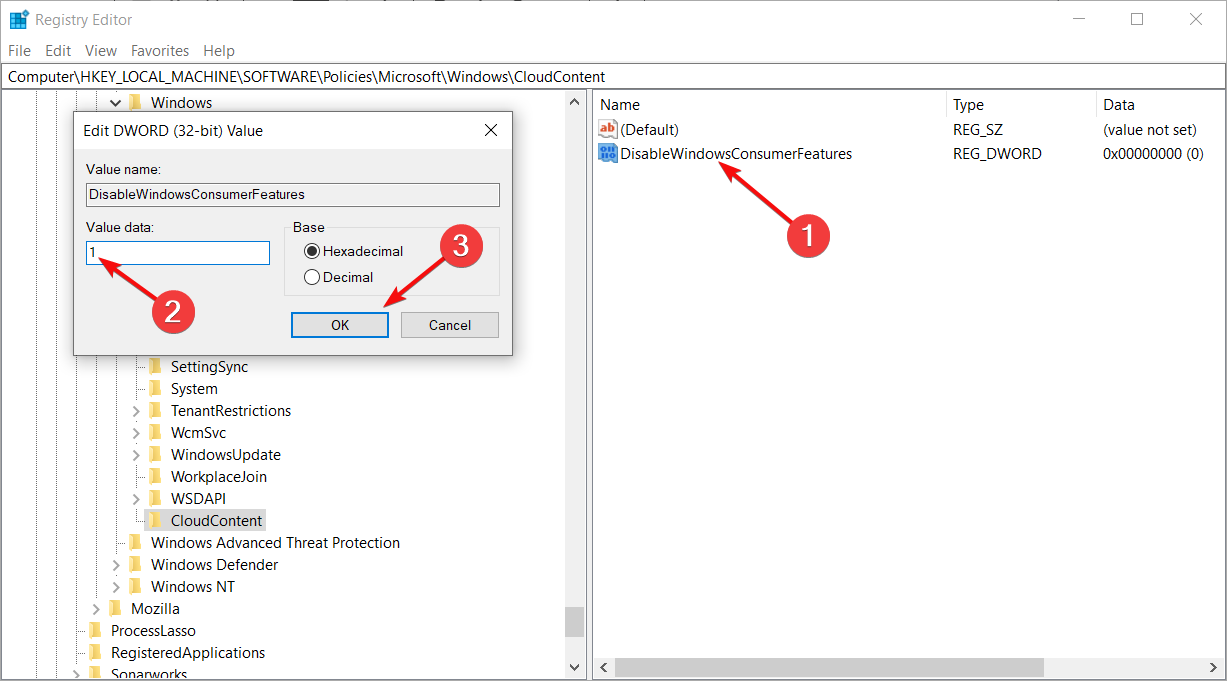Click the System folder icon in tree
The image size is (1227, 681).
coord(155,388)
